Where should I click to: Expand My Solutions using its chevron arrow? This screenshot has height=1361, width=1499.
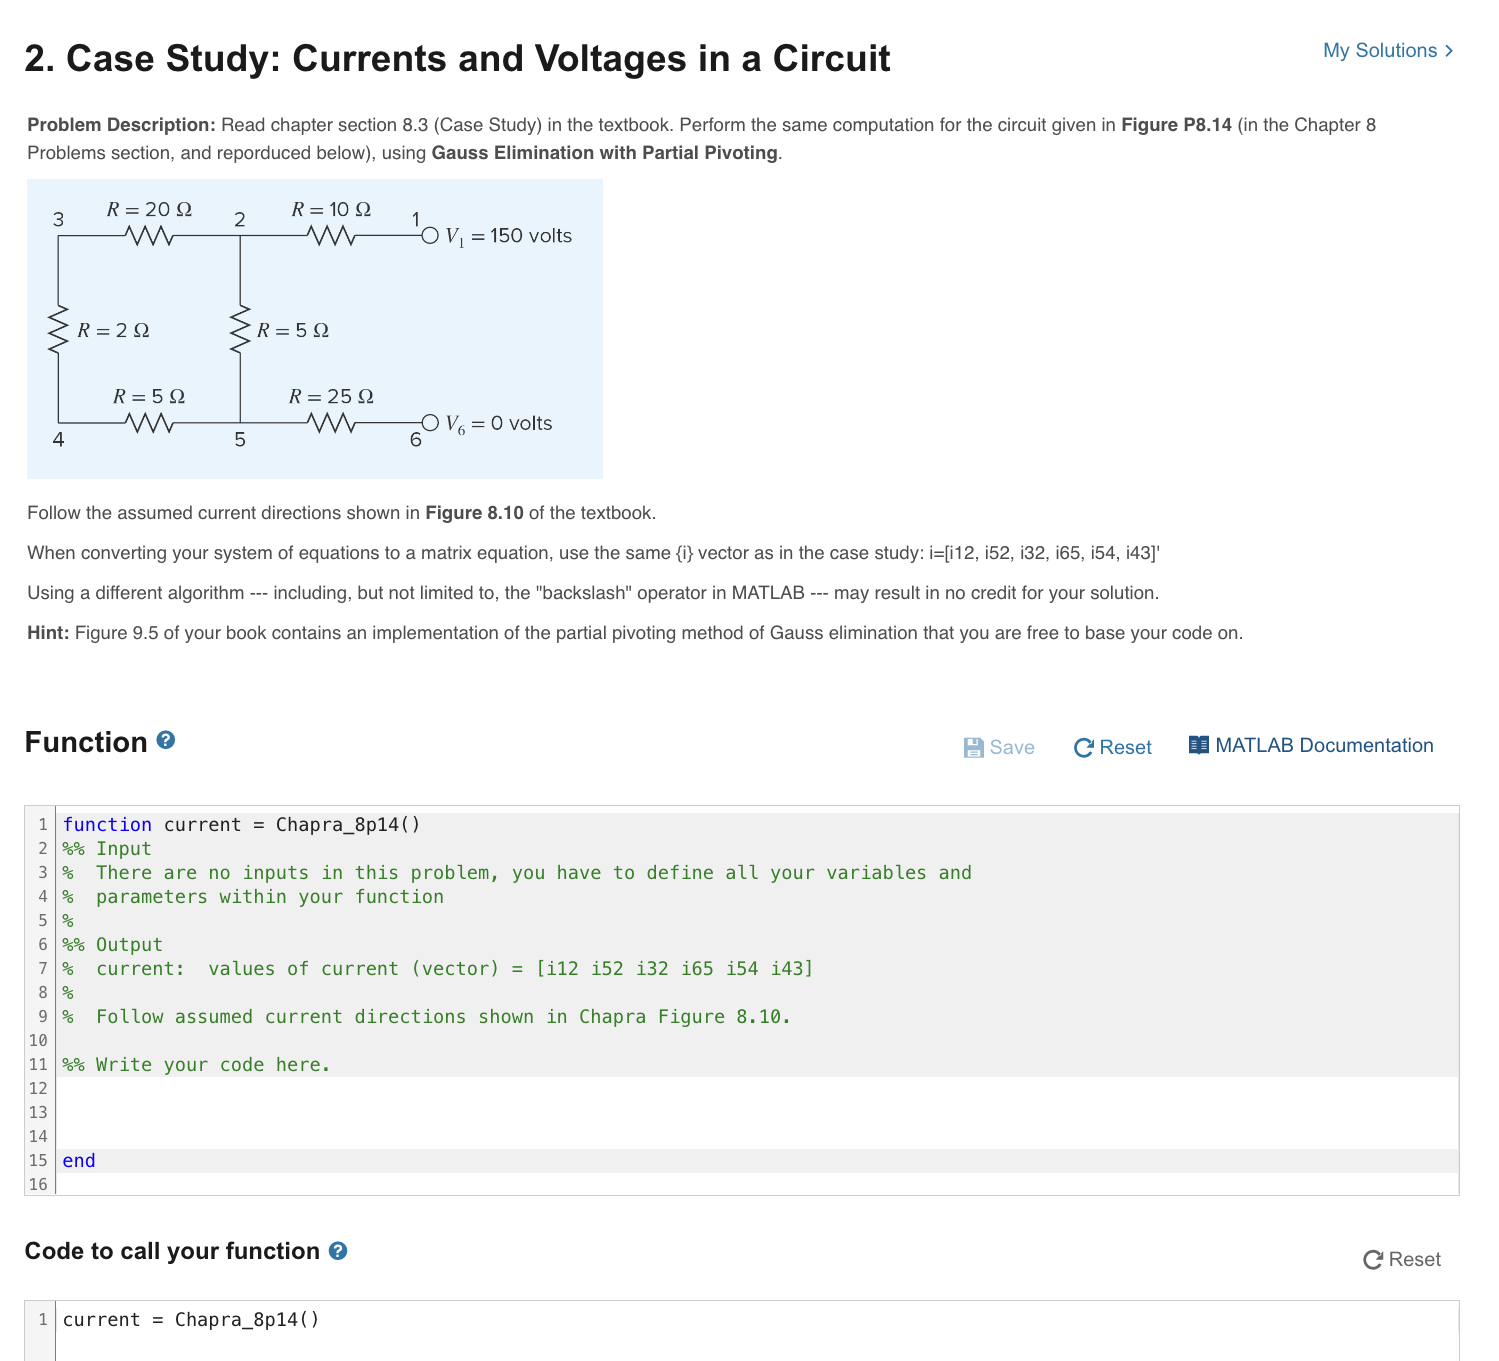click(1447, 50)
